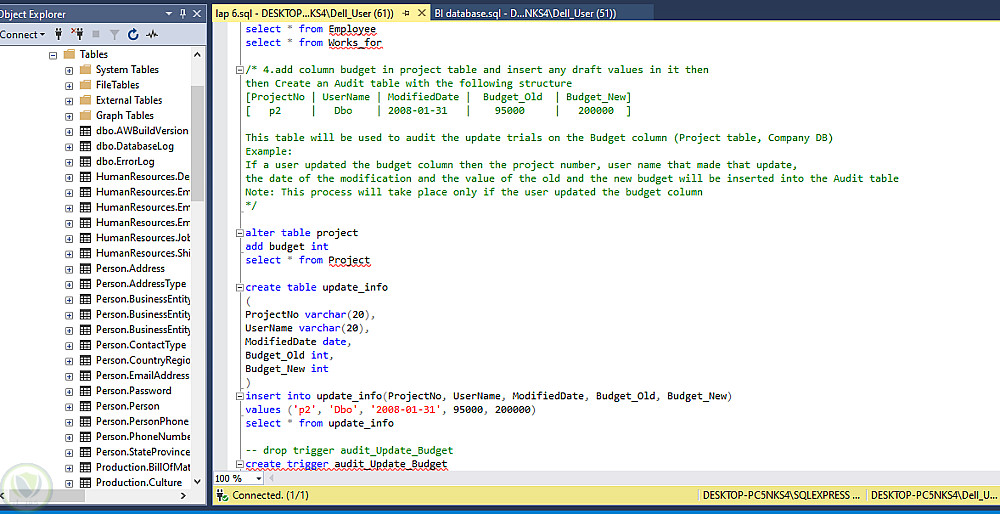The image size is (1000, 514).
Task: Click the Person.Password table icon
Action: tap(85, 391)
